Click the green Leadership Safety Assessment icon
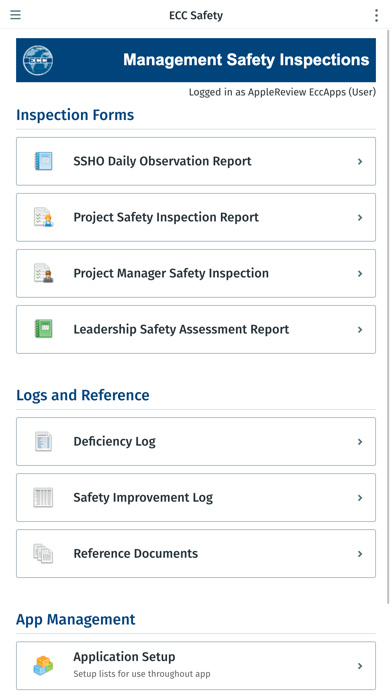 click(44, 329)
